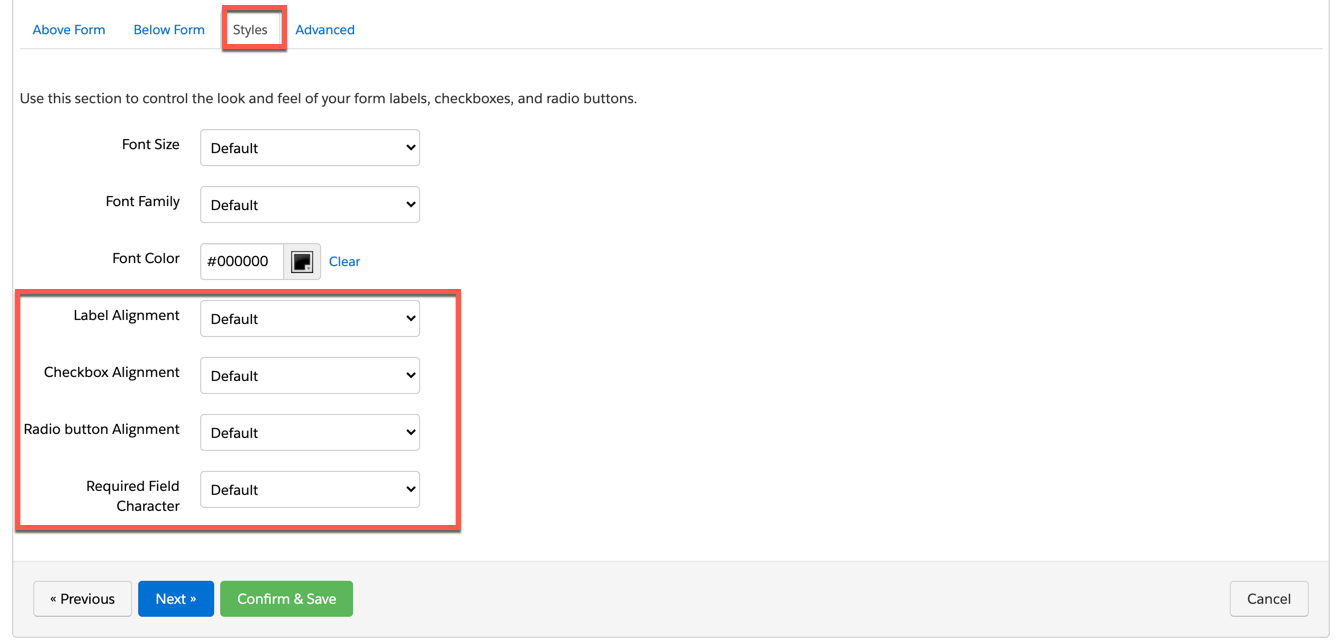Open the Font Family dropdown

(310, 205)
